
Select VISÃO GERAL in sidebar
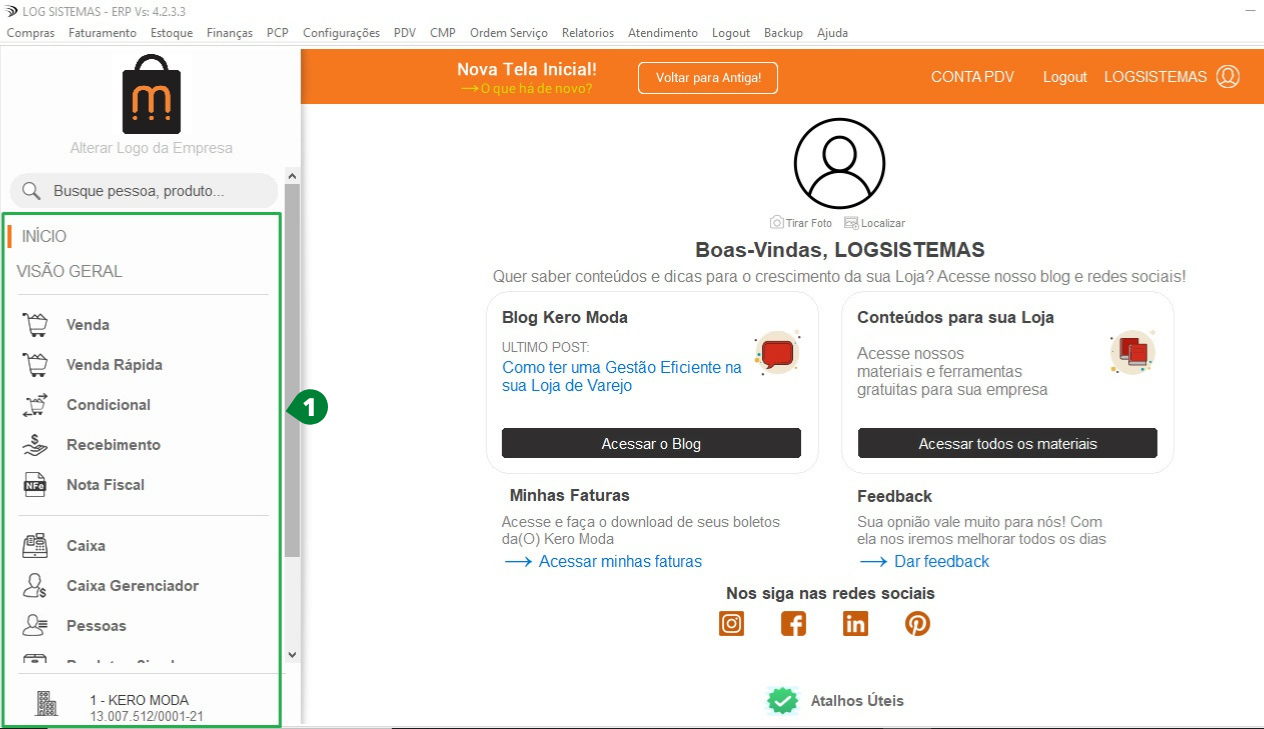(69, 272)
